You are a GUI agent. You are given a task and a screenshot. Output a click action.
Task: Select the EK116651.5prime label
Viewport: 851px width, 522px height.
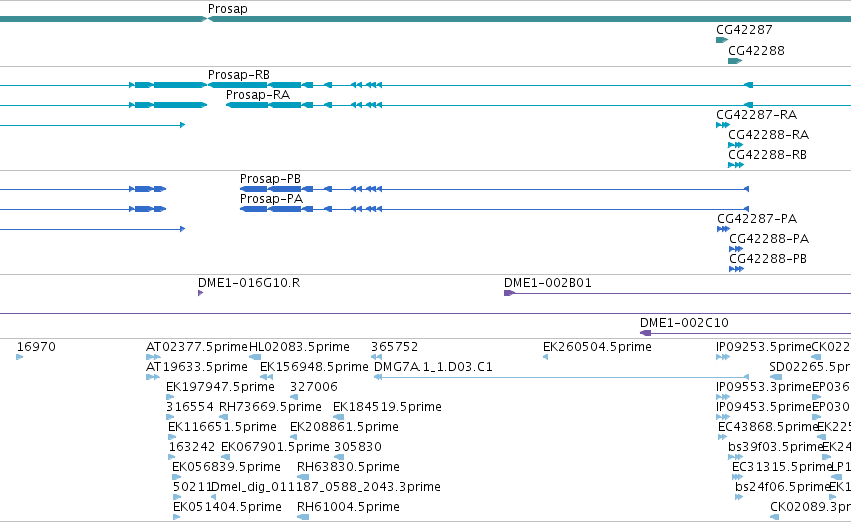coord(223,427)
